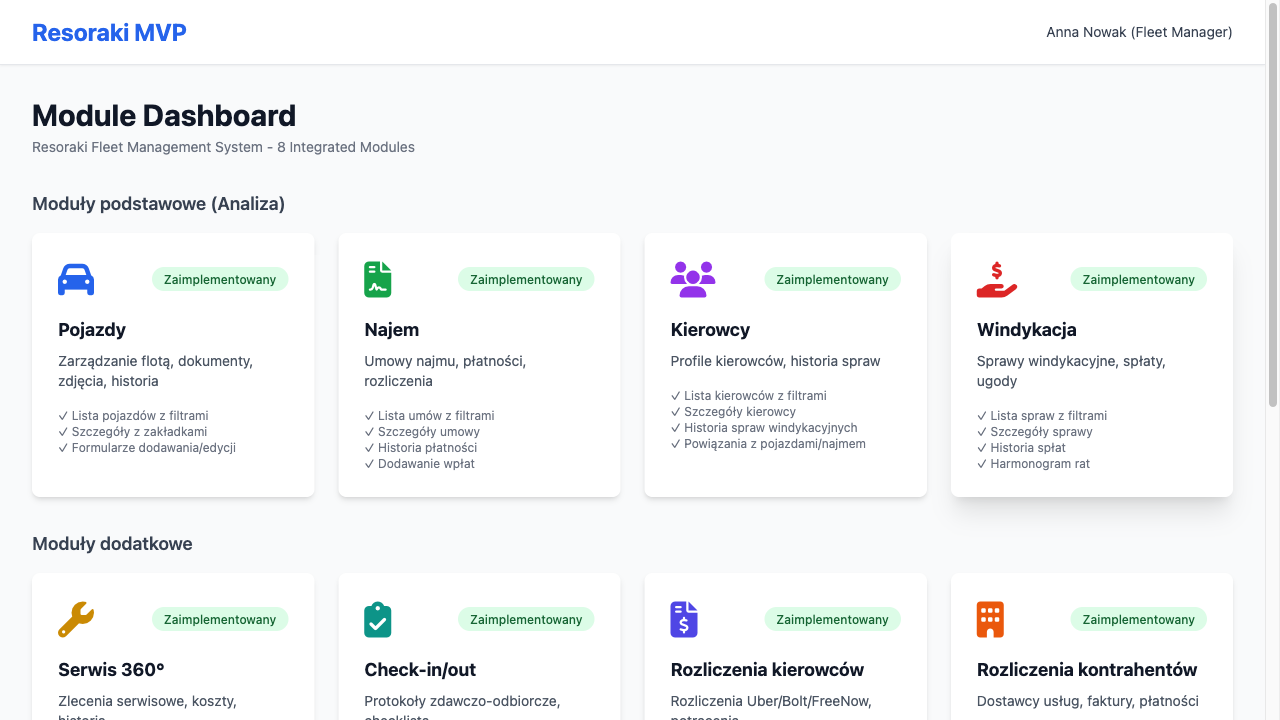Click the orange building icon for Rozliczenia kontrahentów
The height and width of the screenshot is (720, 1280).
990,620
